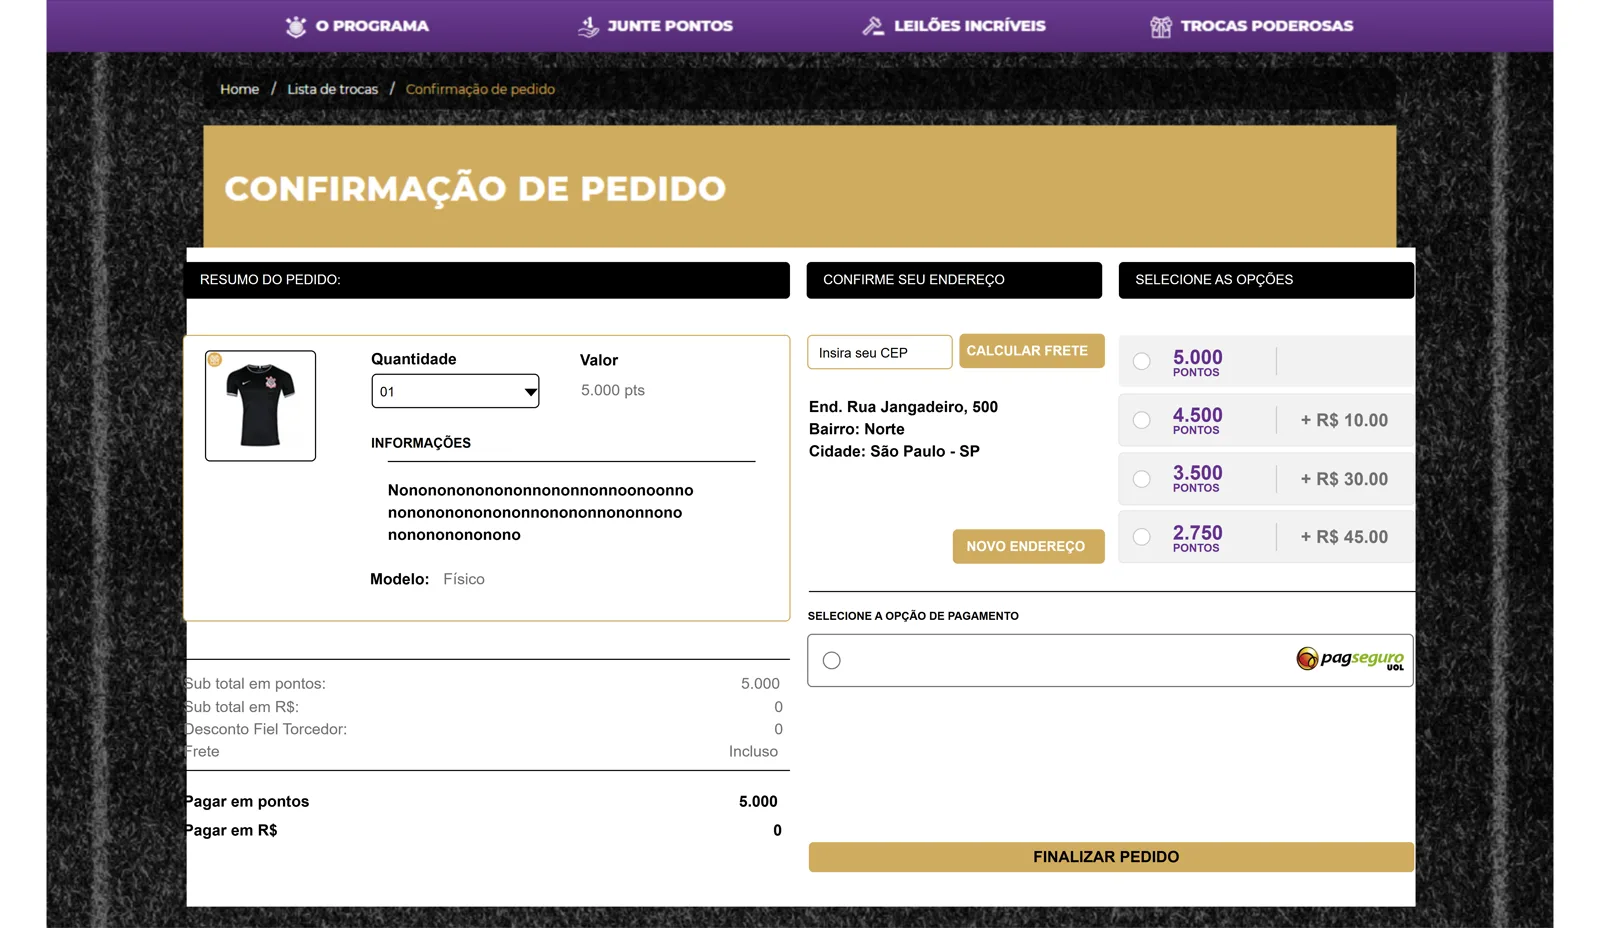The width and height of the screenshot is (1600, 928).
Task: Select the 5.000 pontos option
Action: 1141,361
